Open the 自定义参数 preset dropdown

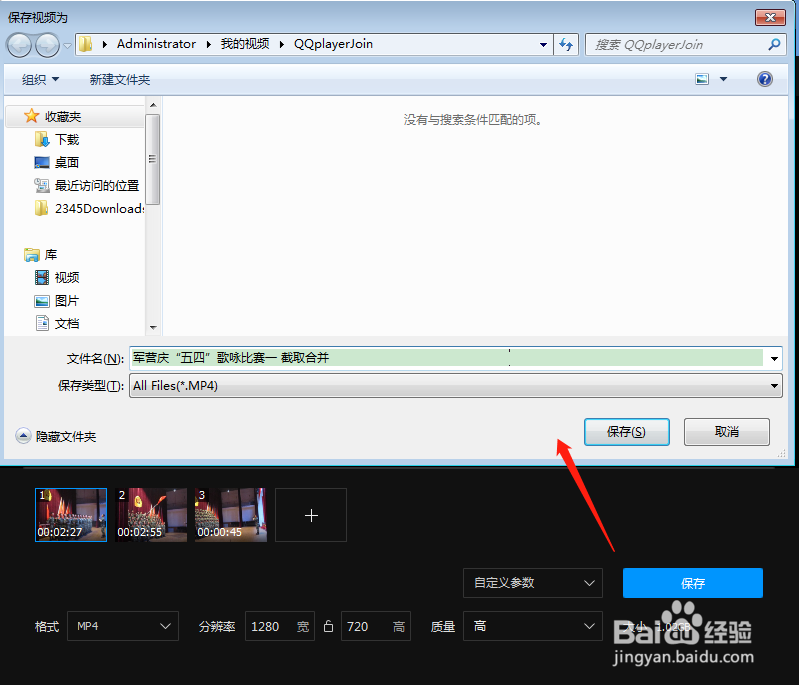pos(532,583)
